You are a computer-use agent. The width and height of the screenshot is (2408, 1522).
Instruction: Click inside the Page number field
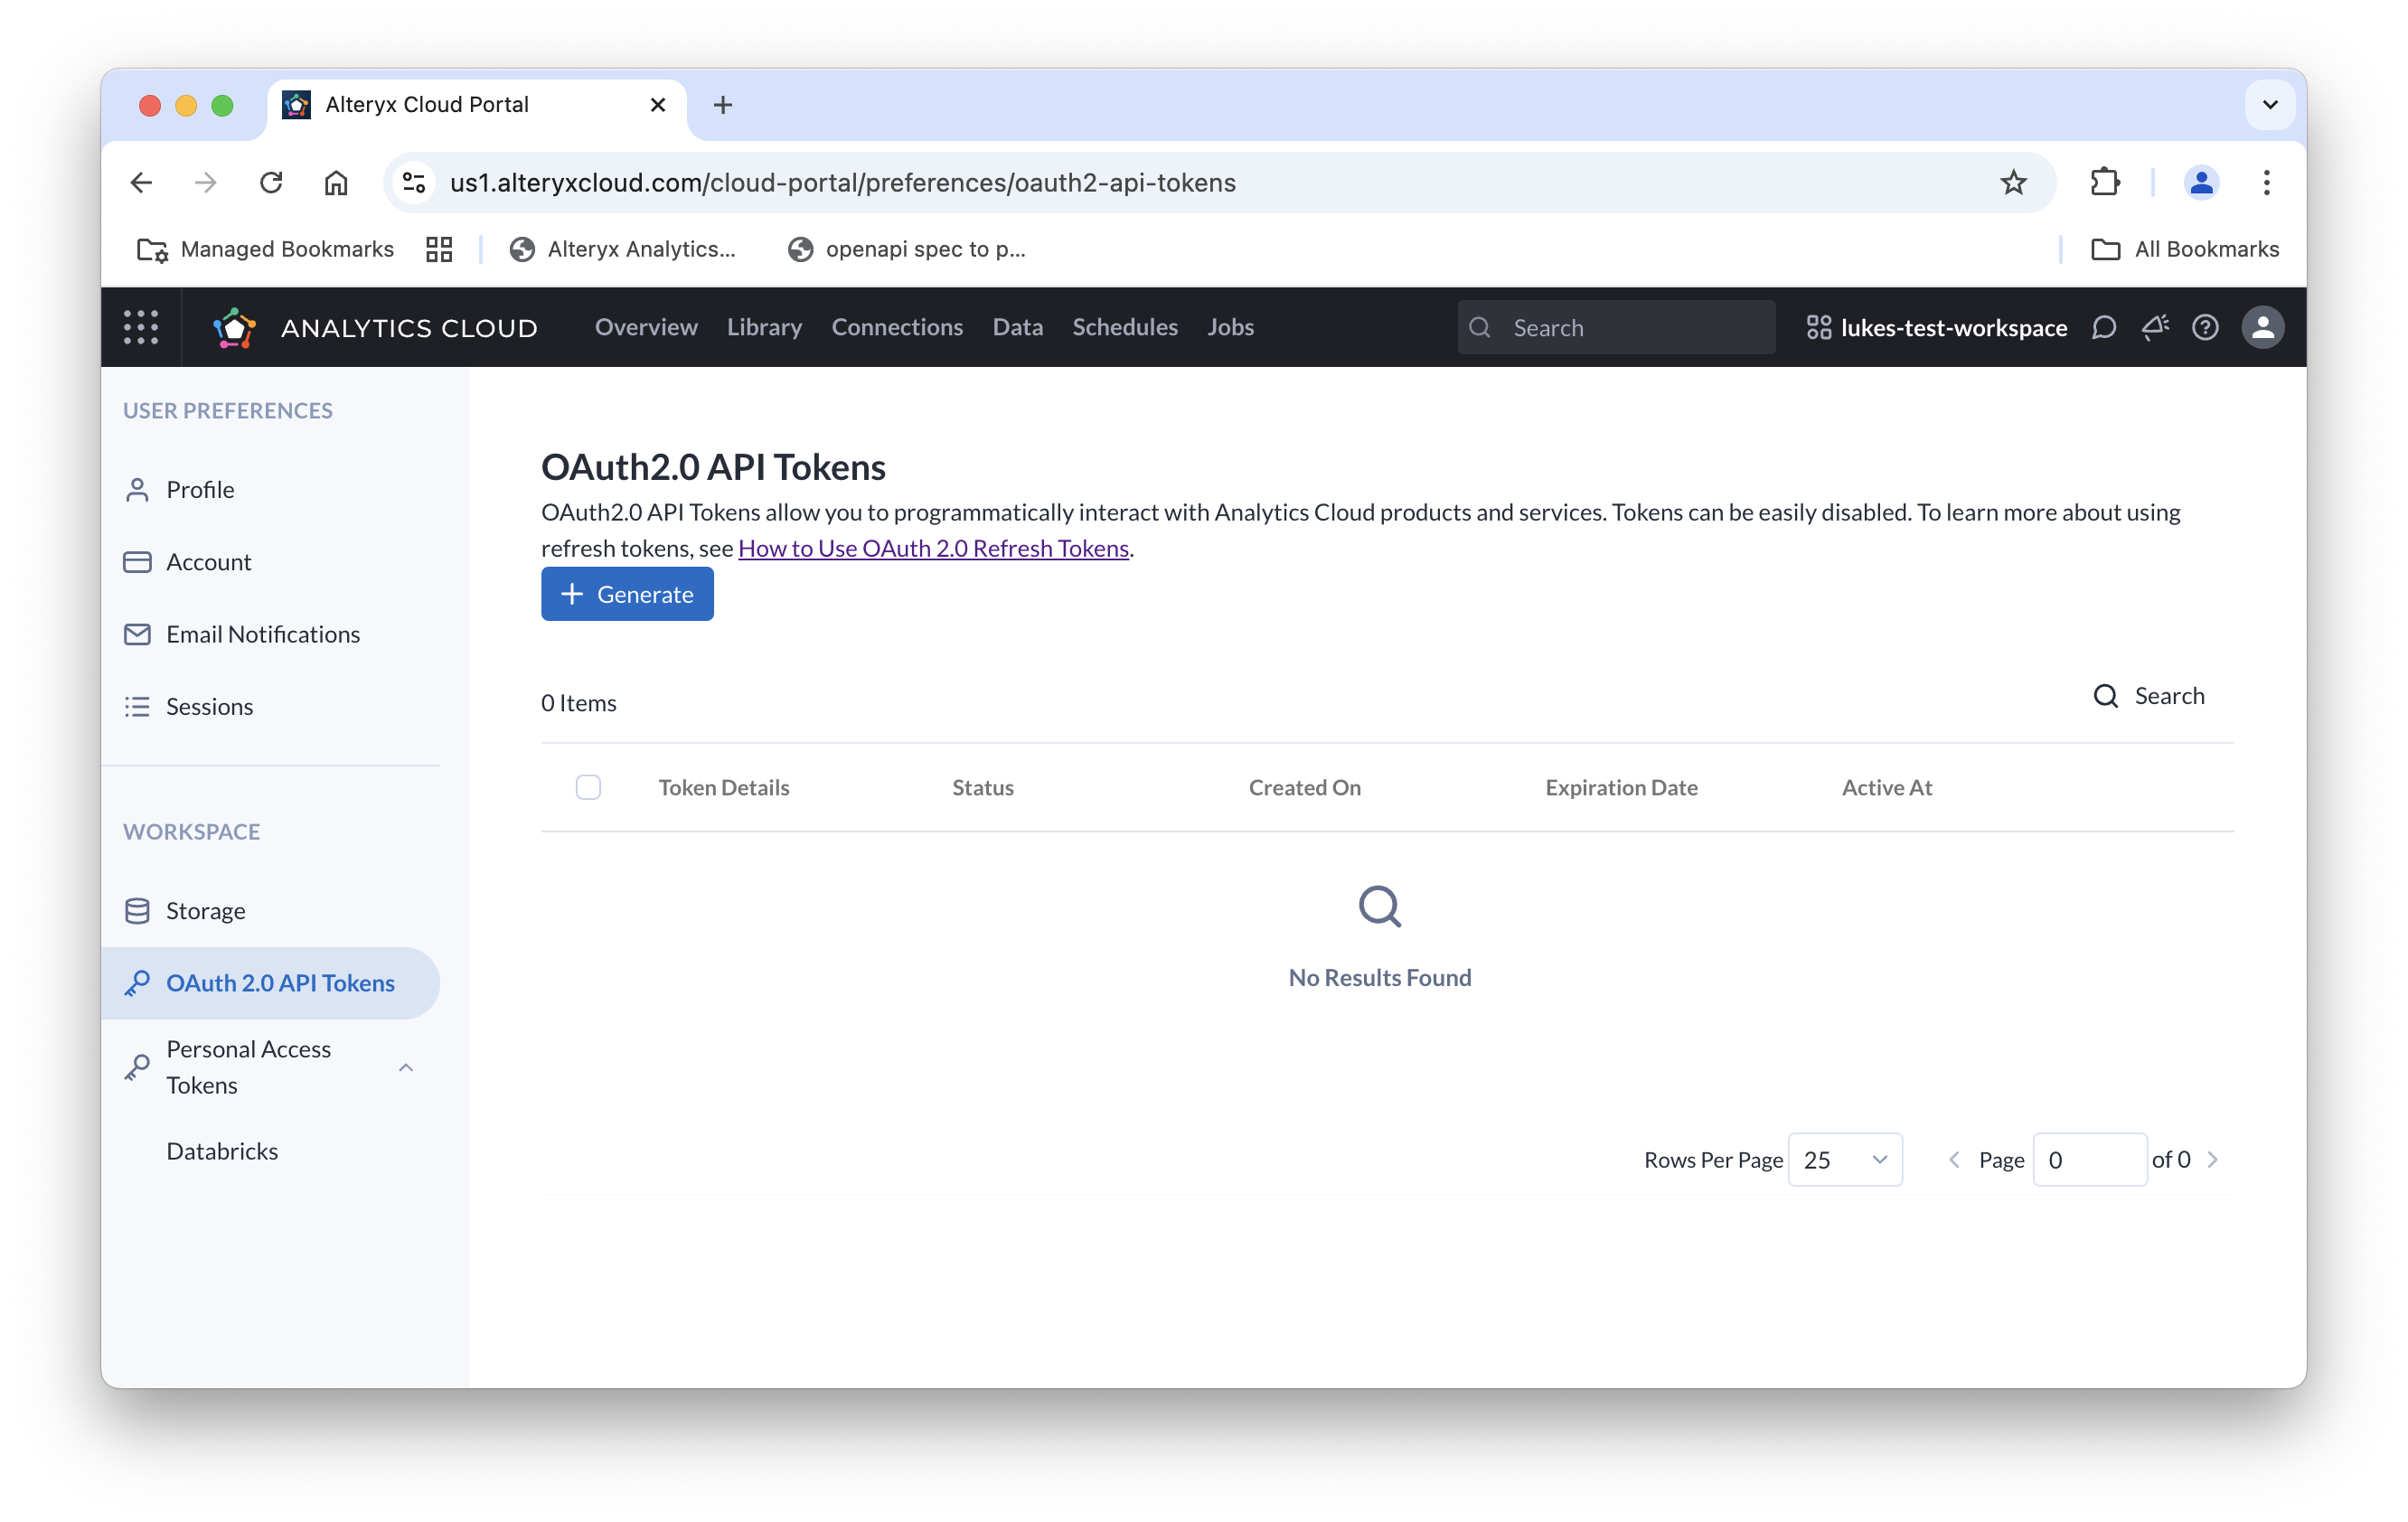[x=2089, y=1159]
